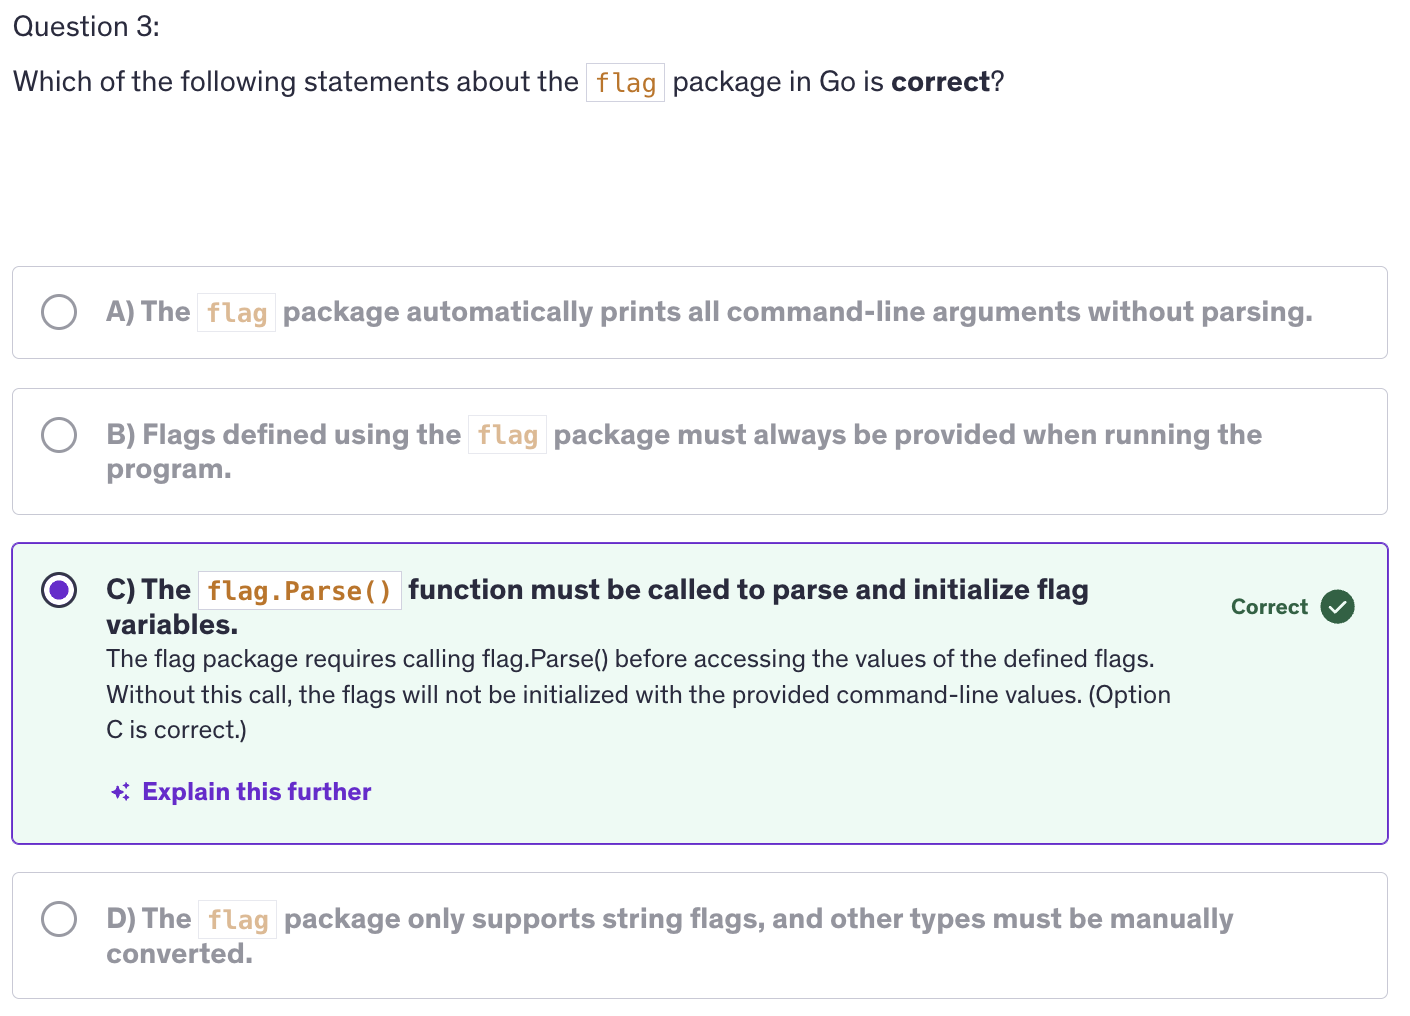The height and width of the screenshot is (1016, 1410).
Task: Click the flag code chip in option A
Action: point(236,313)
